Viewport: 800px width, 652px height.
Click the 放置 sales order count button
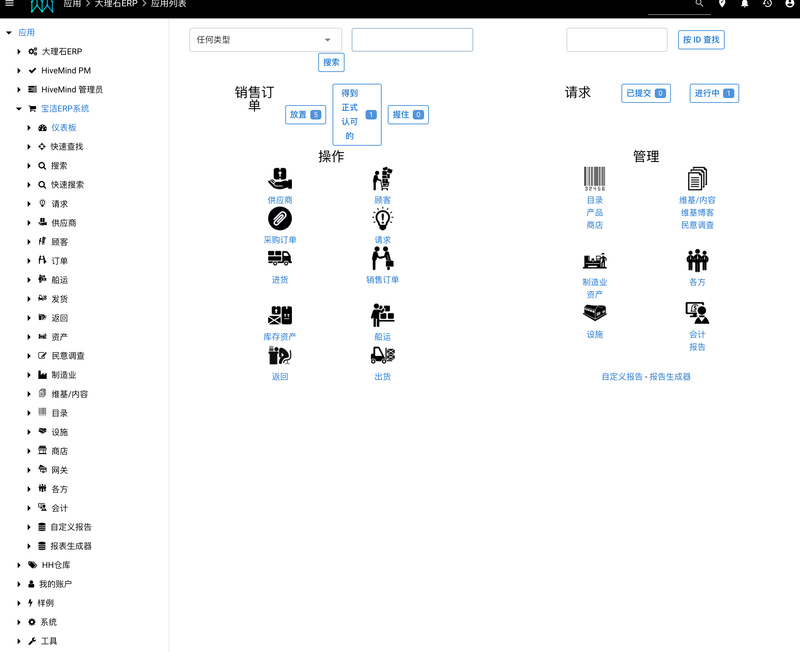(306, 115)
